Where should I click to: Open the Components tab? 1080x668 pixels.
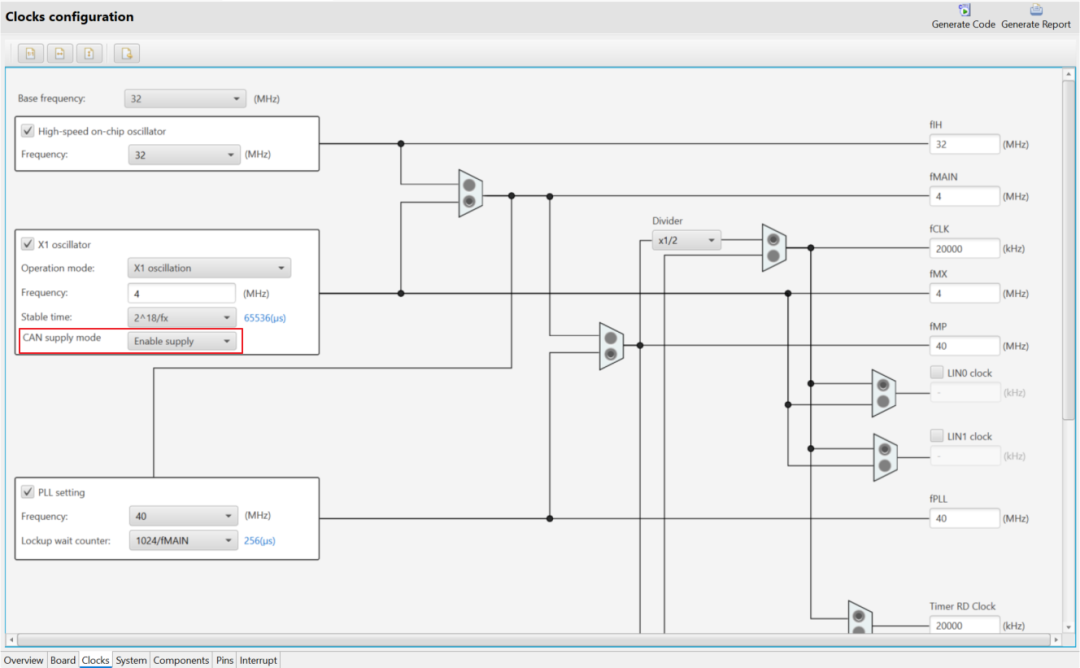[181, 660]
